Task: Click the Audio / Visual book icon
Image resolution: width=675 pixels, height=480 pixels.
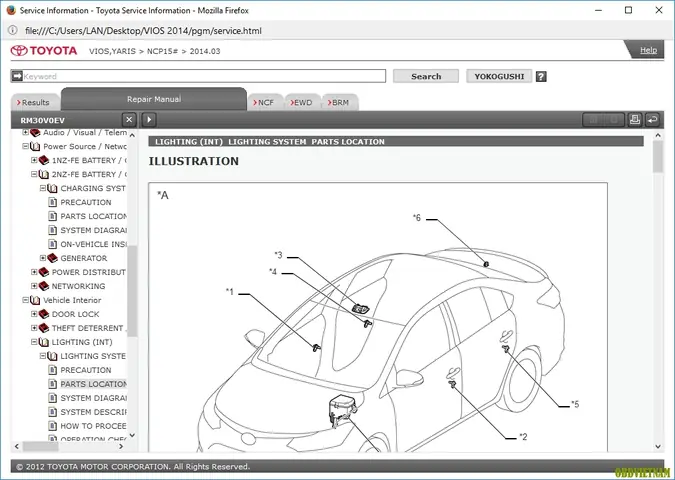Action: 35,133
